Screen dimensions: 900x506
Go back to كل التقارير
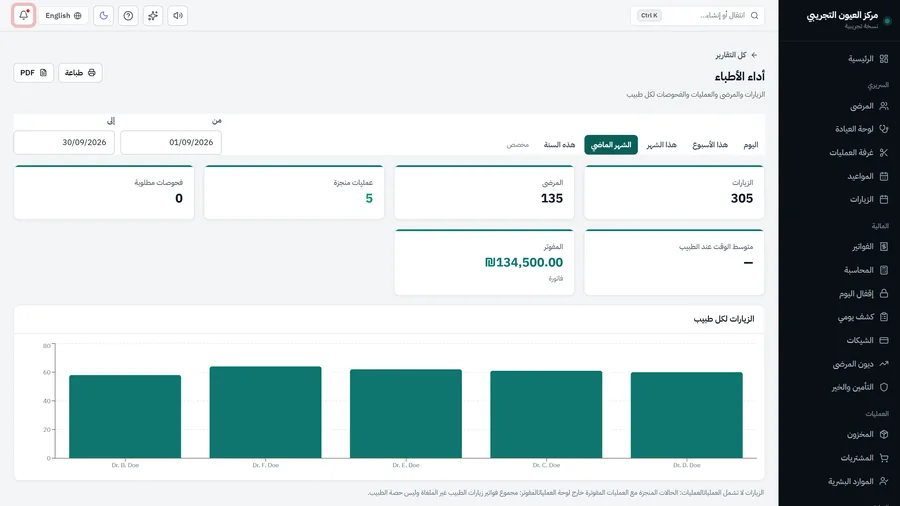[736, 55]
